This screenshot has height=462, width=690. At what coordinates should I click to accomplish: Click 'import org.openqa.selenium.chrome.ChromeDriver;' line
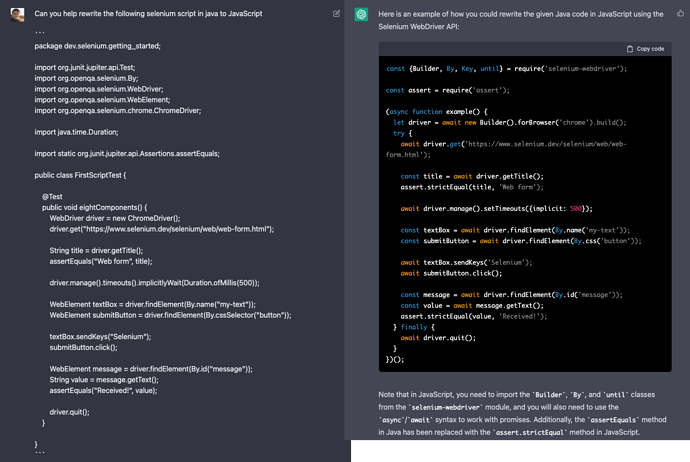pos(118,110)
